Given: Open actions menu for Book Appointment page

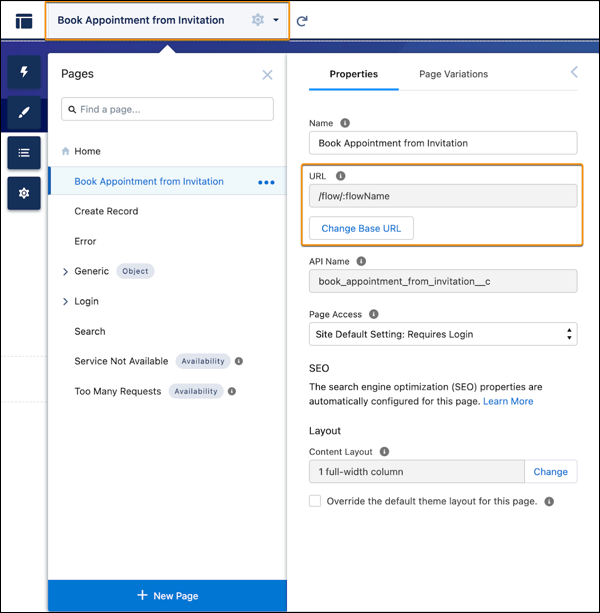Looking at the screenshot, I should click(x=266, y=182).
